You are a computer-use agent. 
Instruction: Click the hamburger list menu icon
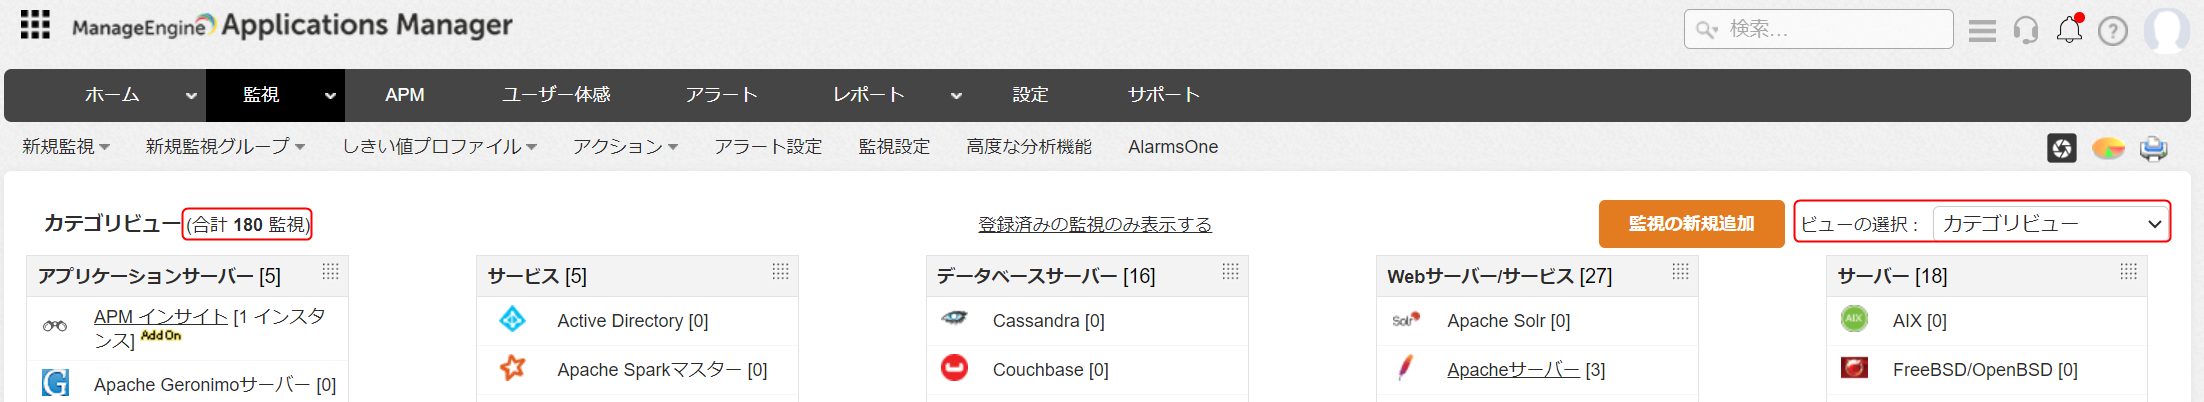pos(1982,31)
